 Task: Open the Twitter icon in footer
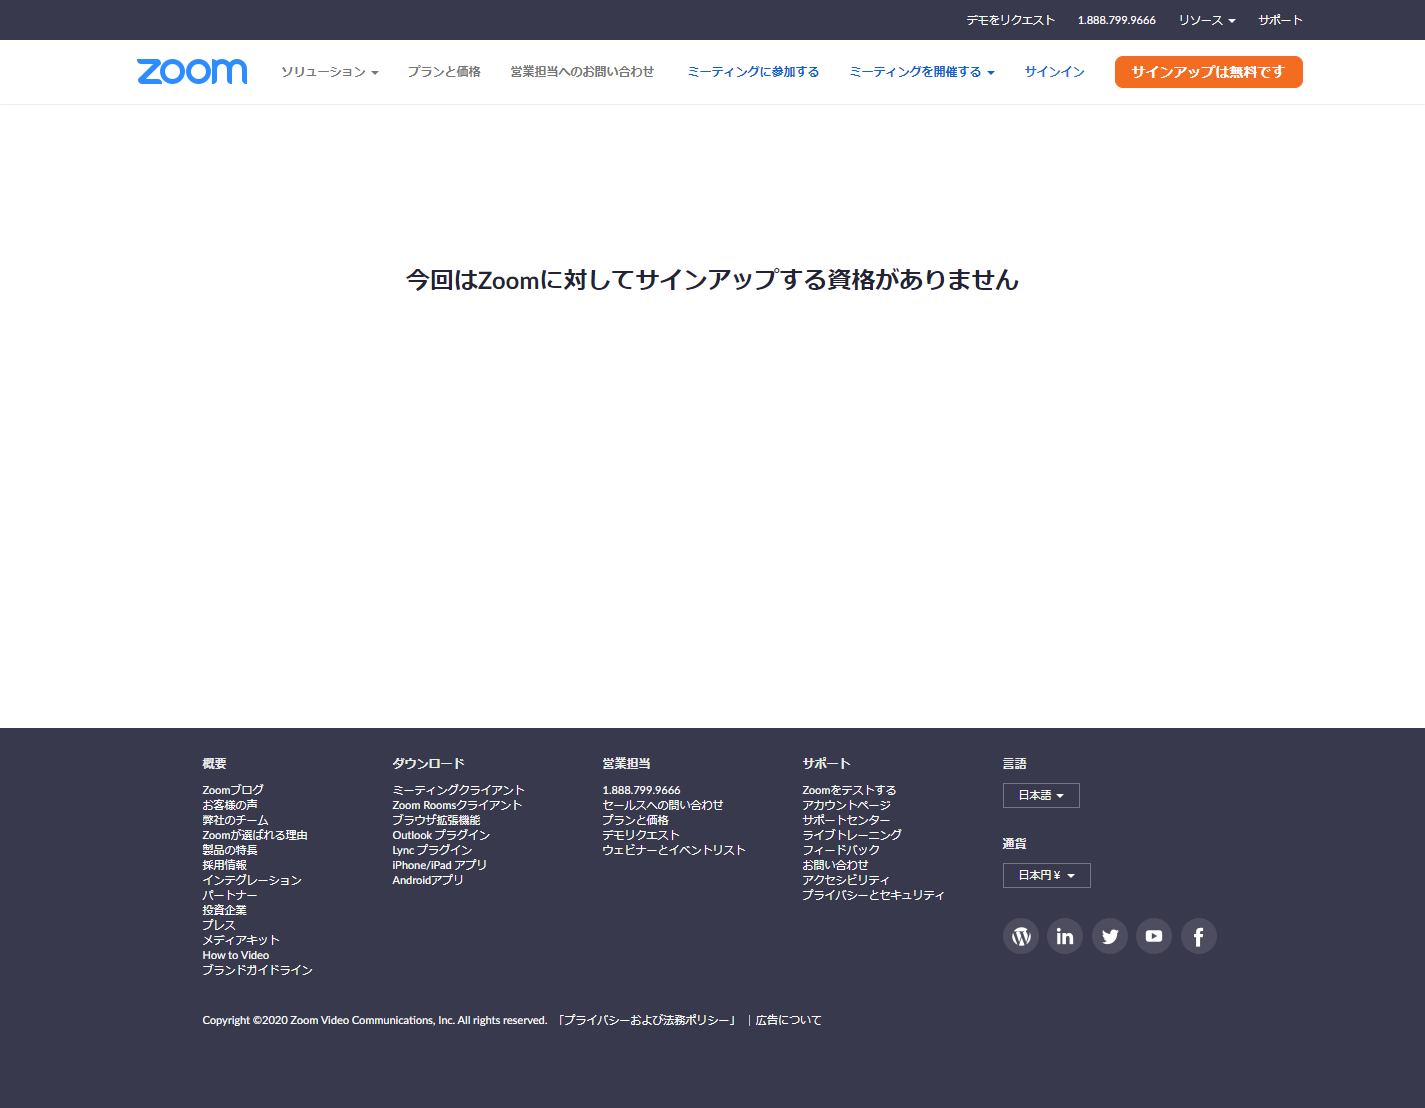pyautogui.click(x=1110, y=936)
